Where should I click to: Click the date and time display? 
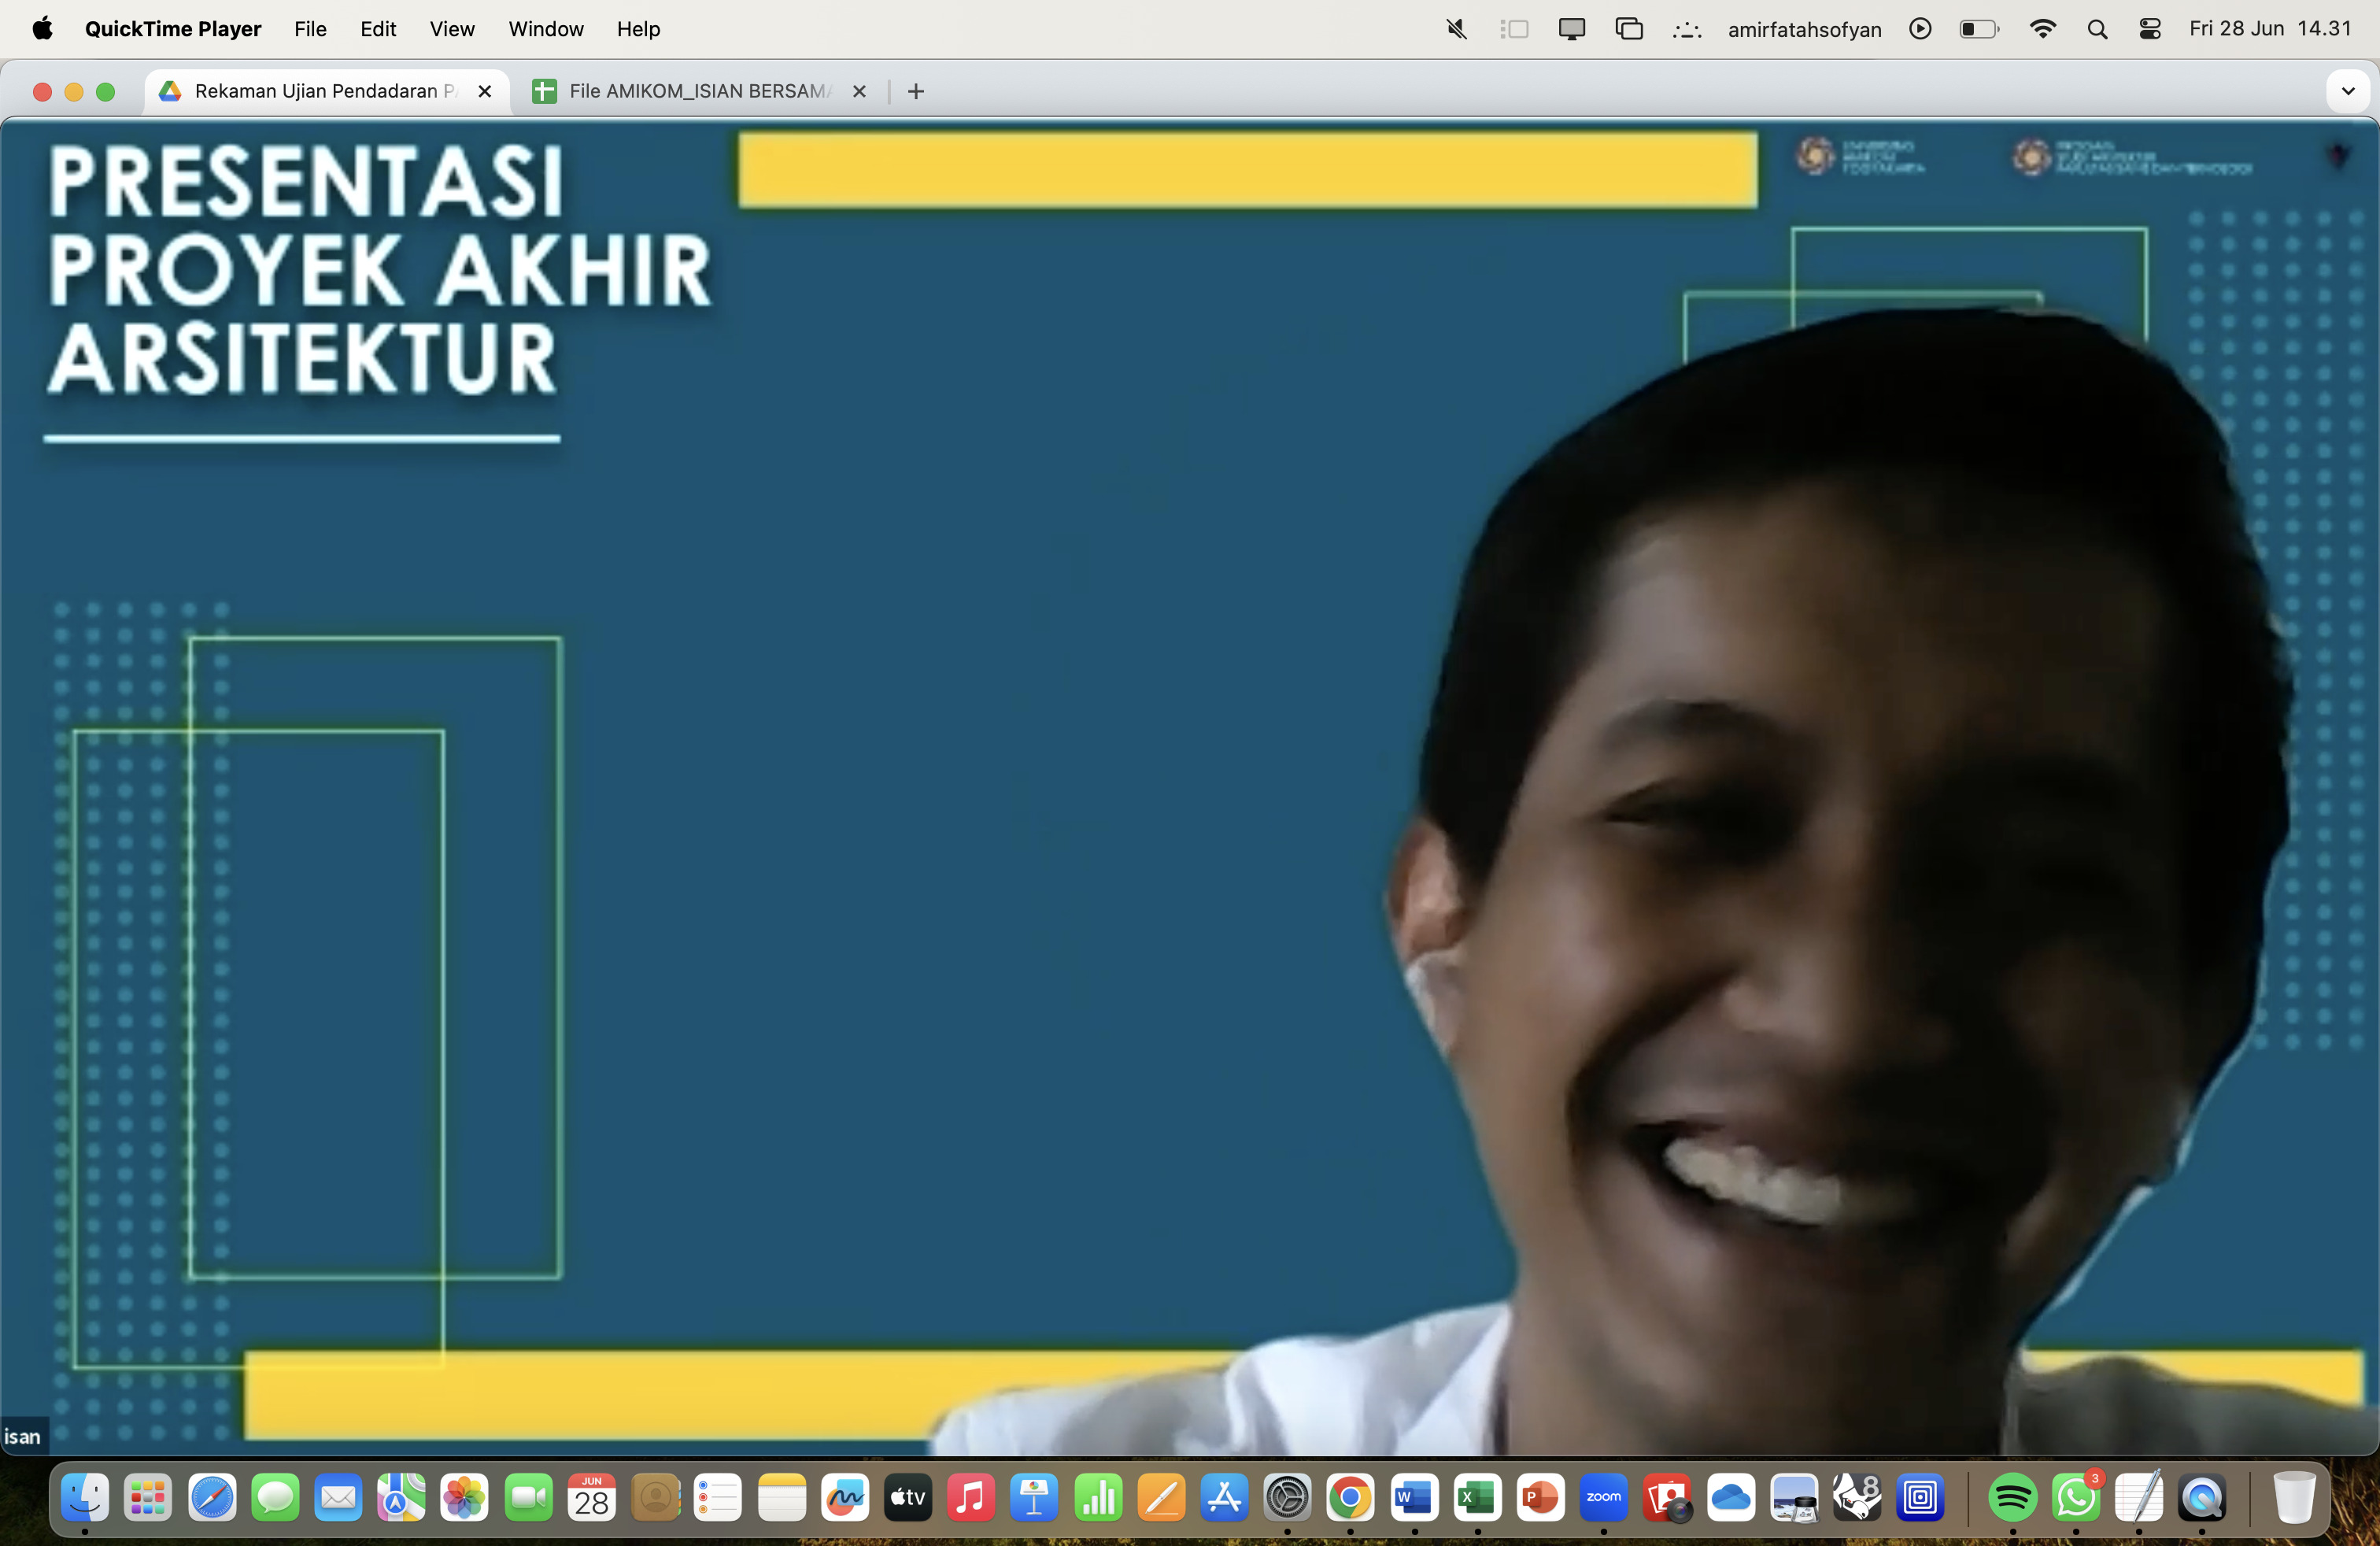[2269, 29]
